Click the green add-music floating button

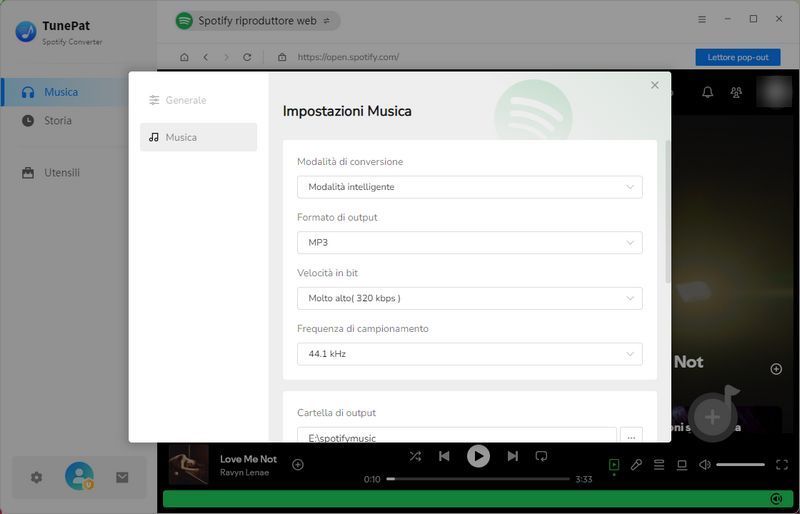713,417
